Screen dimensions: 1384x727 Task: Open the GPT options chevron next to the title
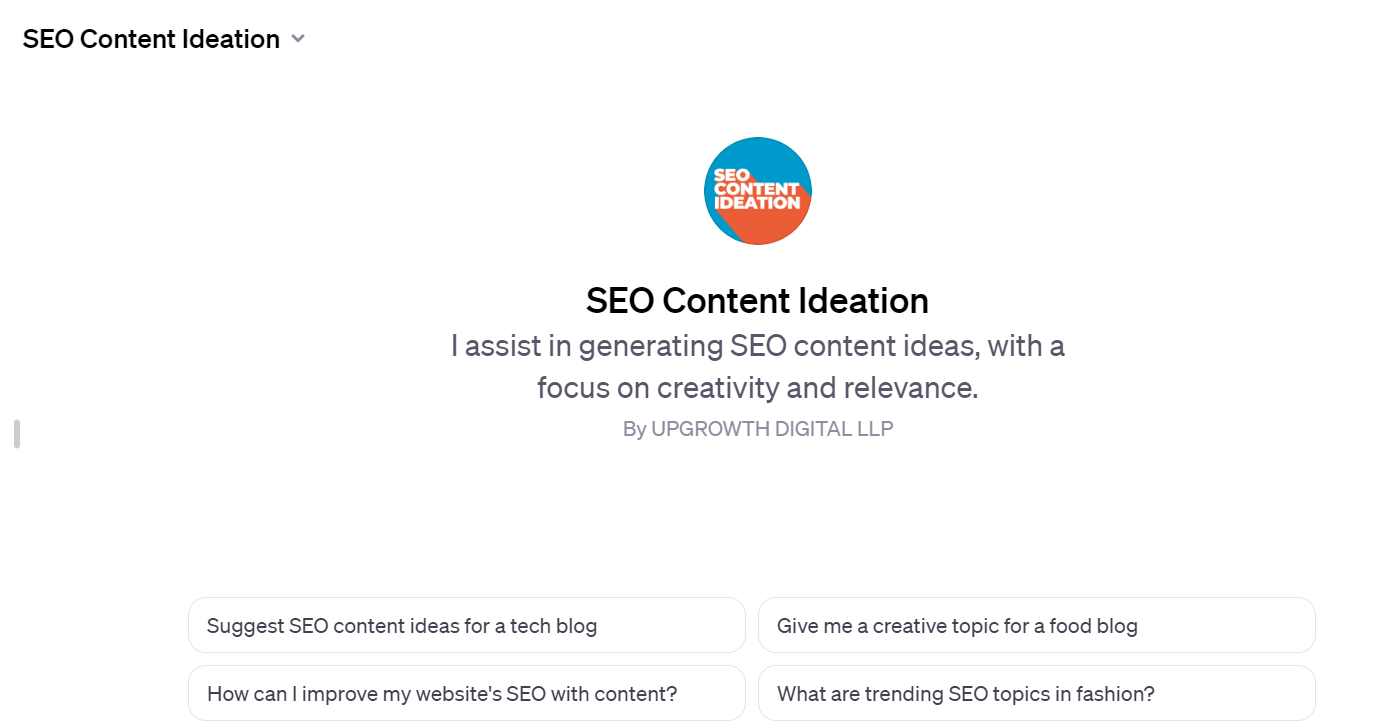coord(297,38)
